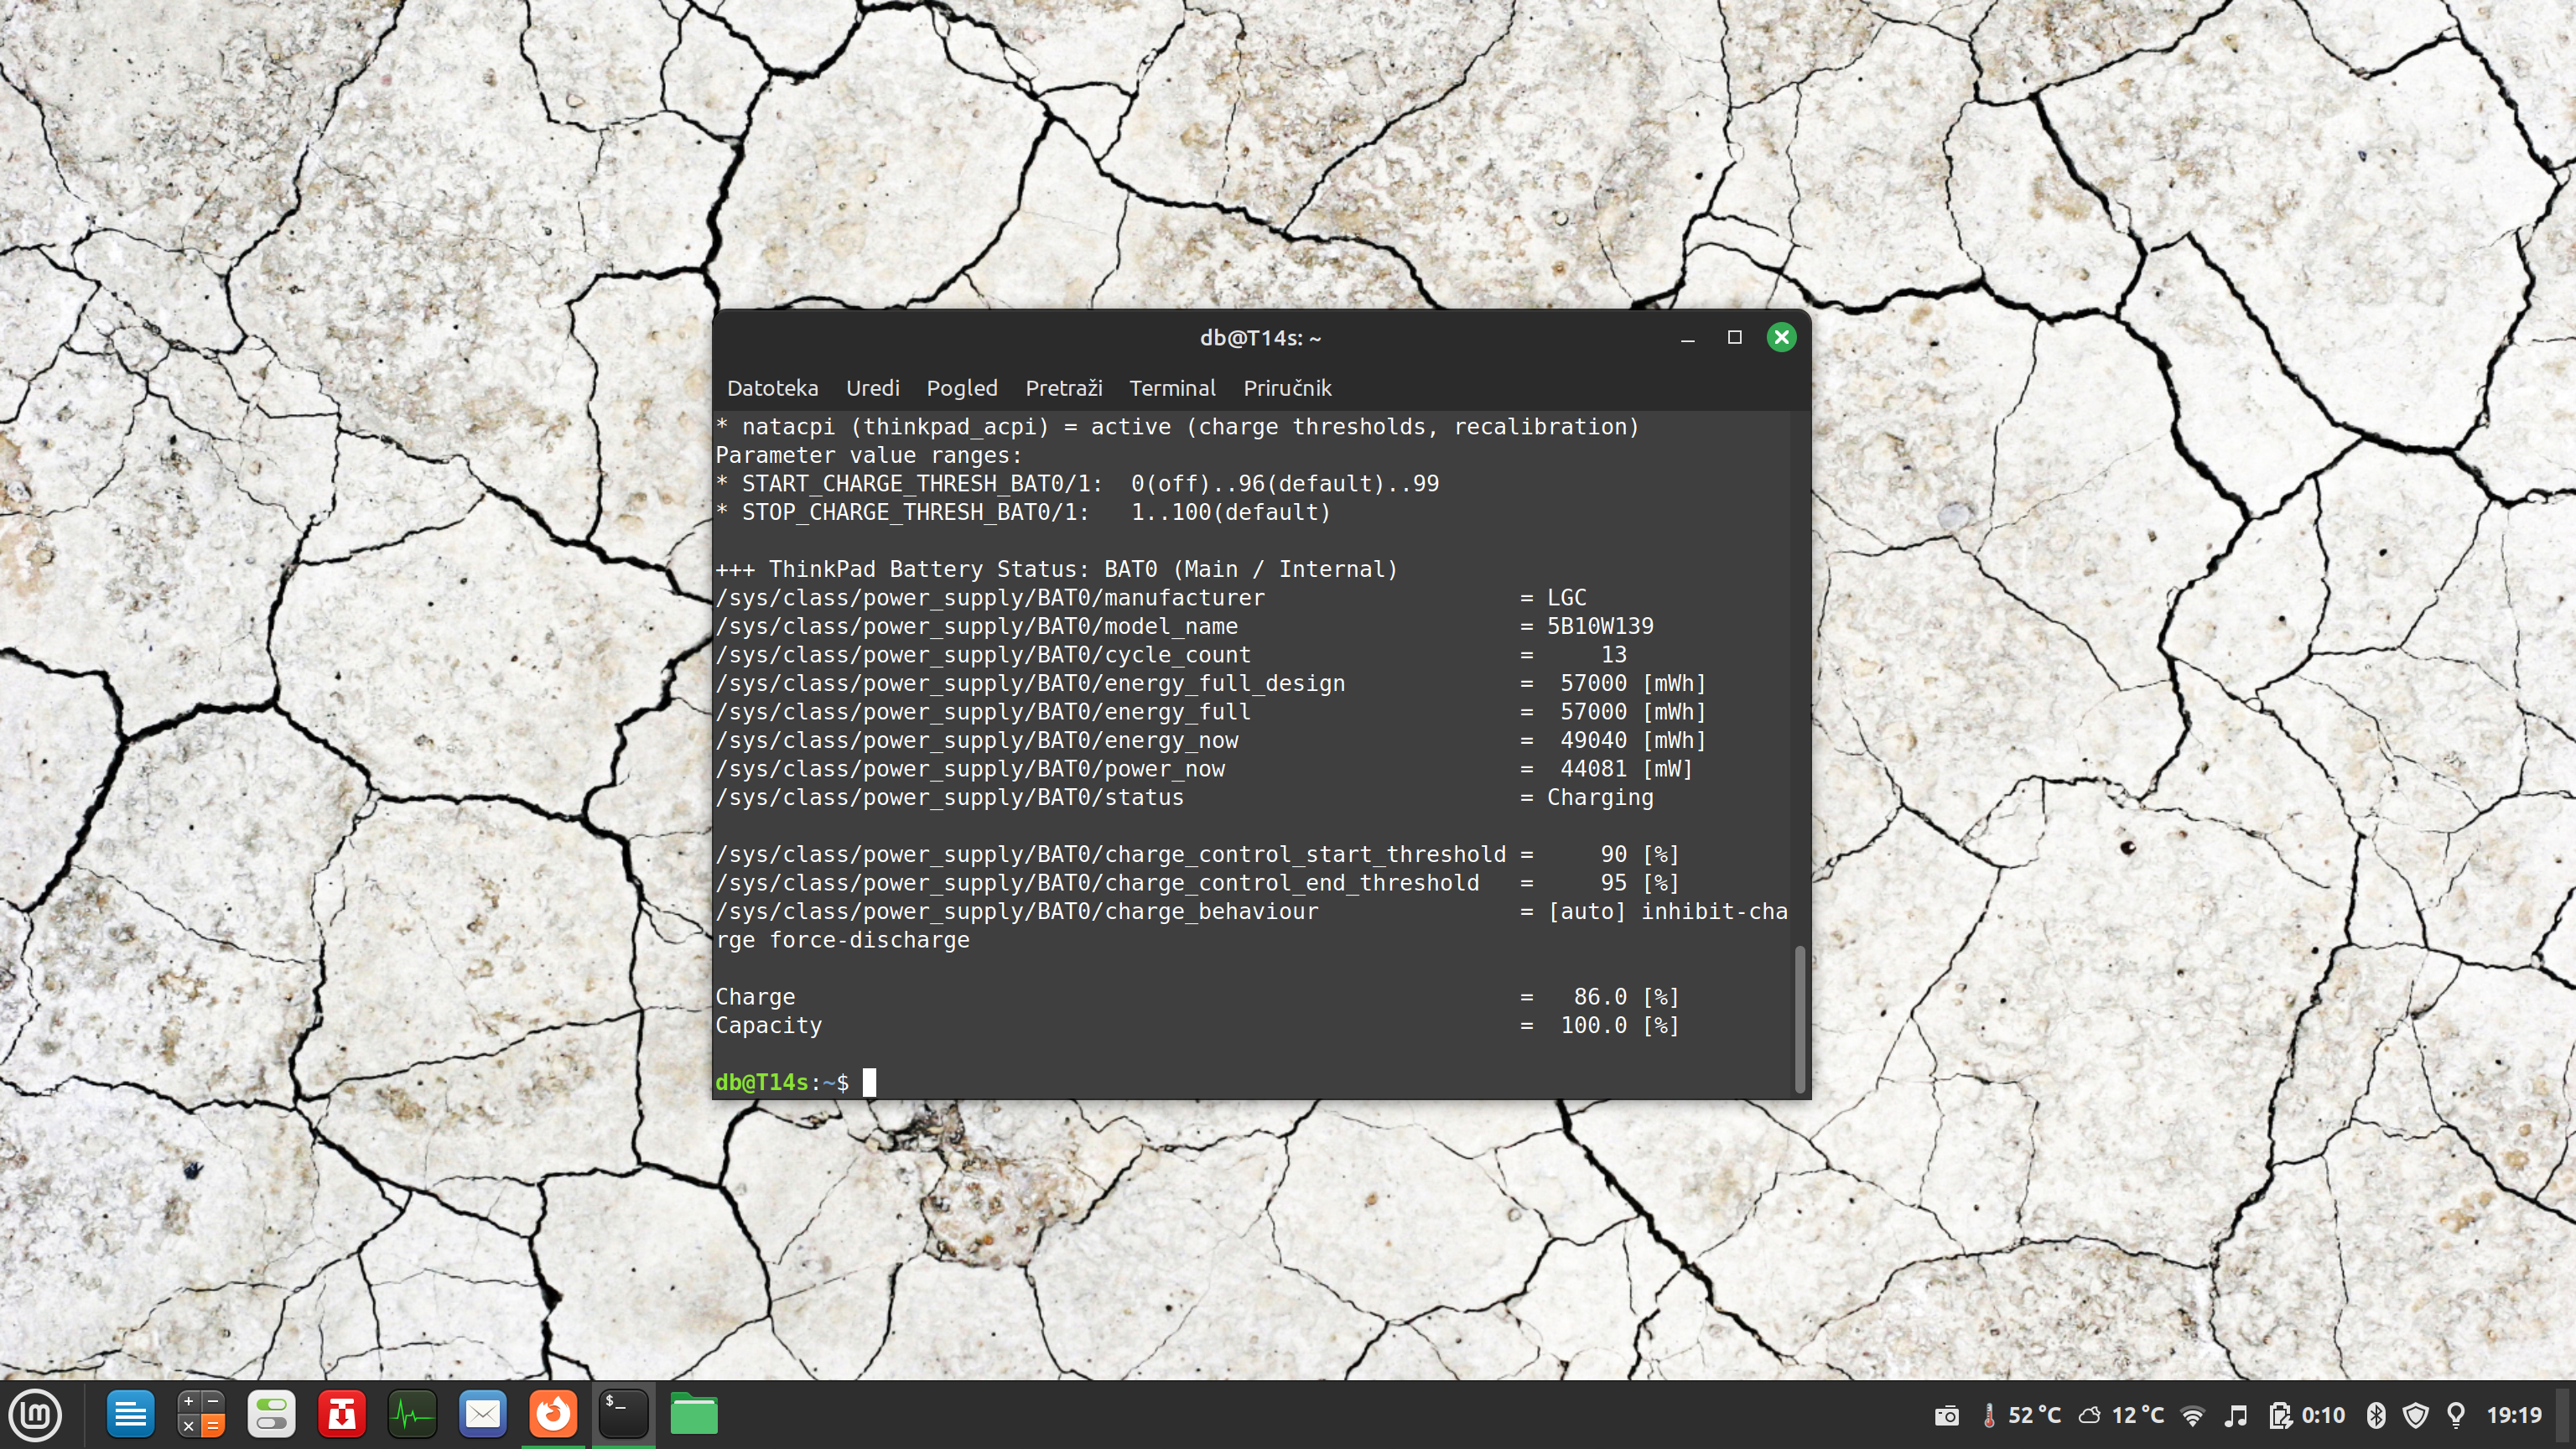Open the system monitor pulse icon

(x=412, y=1415)
